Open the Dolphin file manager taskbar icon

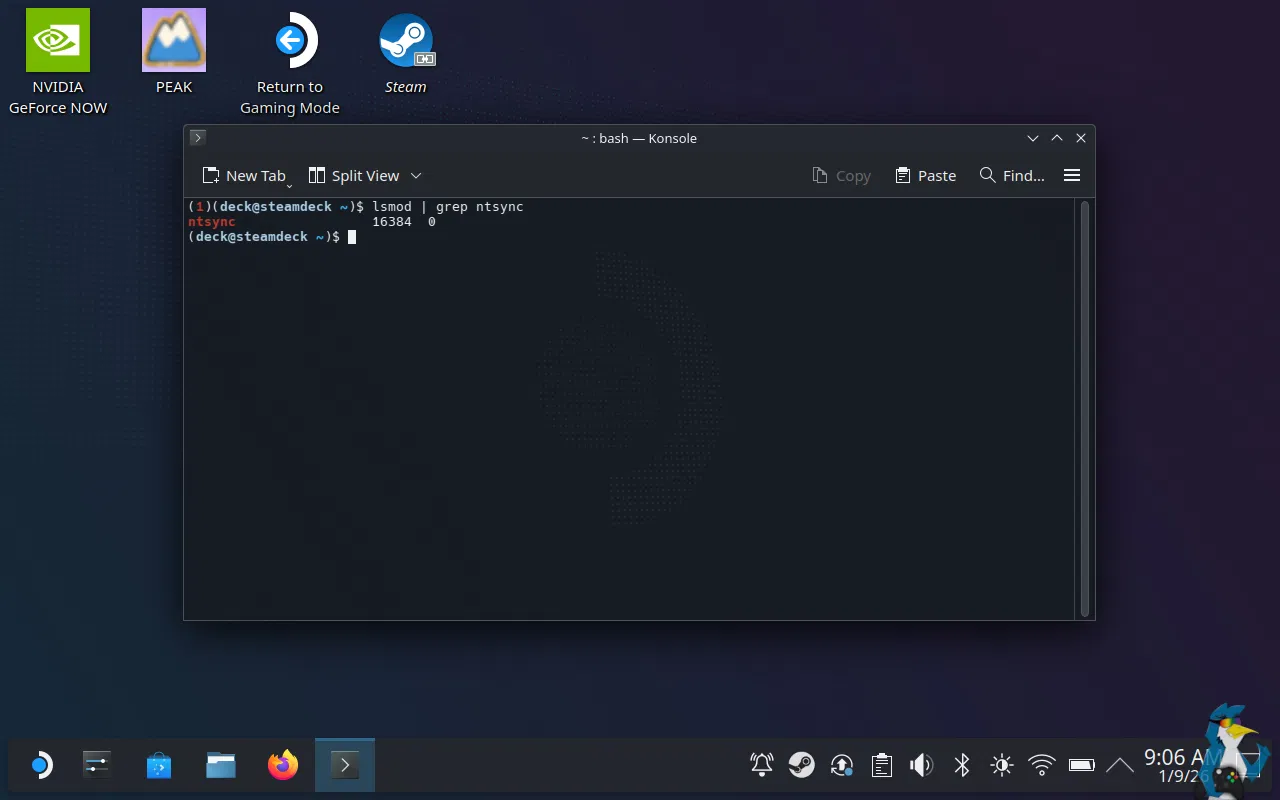point(221,766)
